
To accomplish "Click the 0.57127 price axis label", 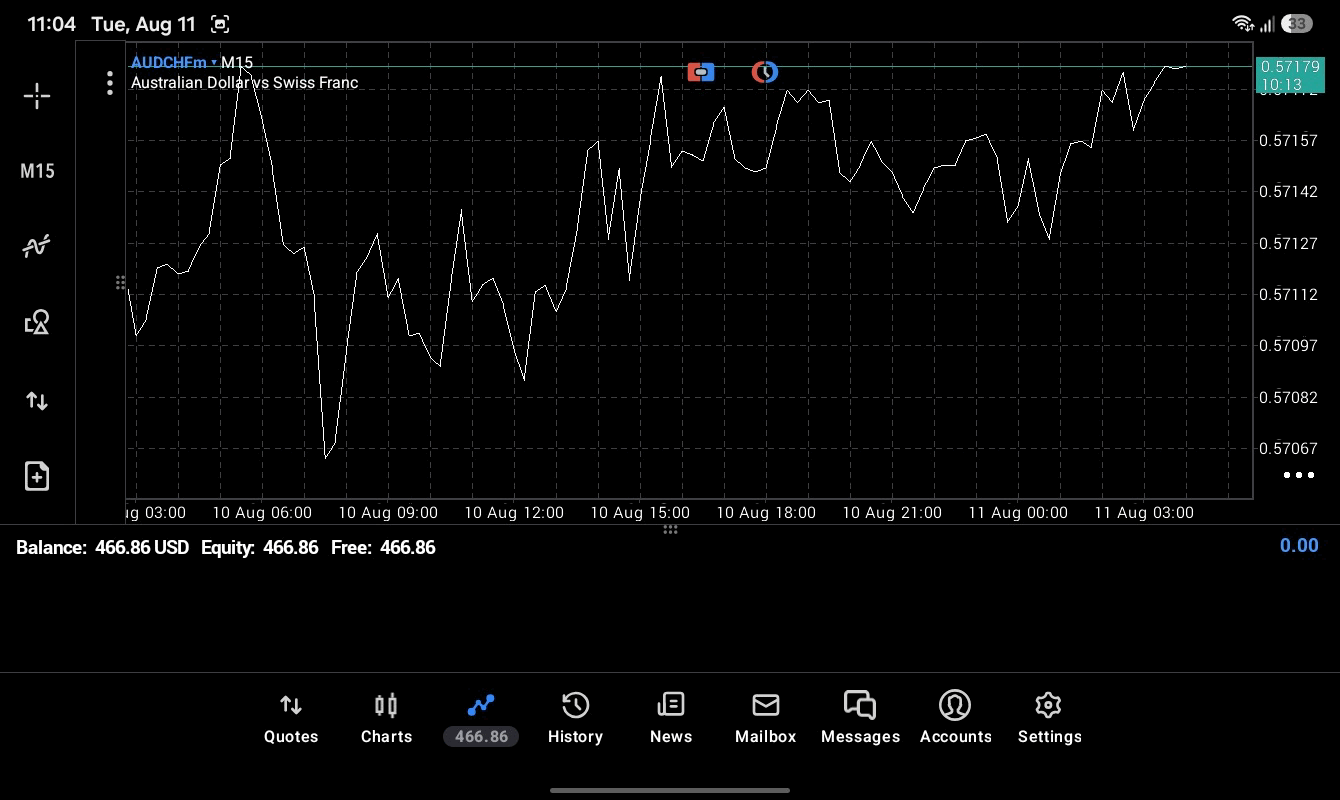I will 1288,243.
